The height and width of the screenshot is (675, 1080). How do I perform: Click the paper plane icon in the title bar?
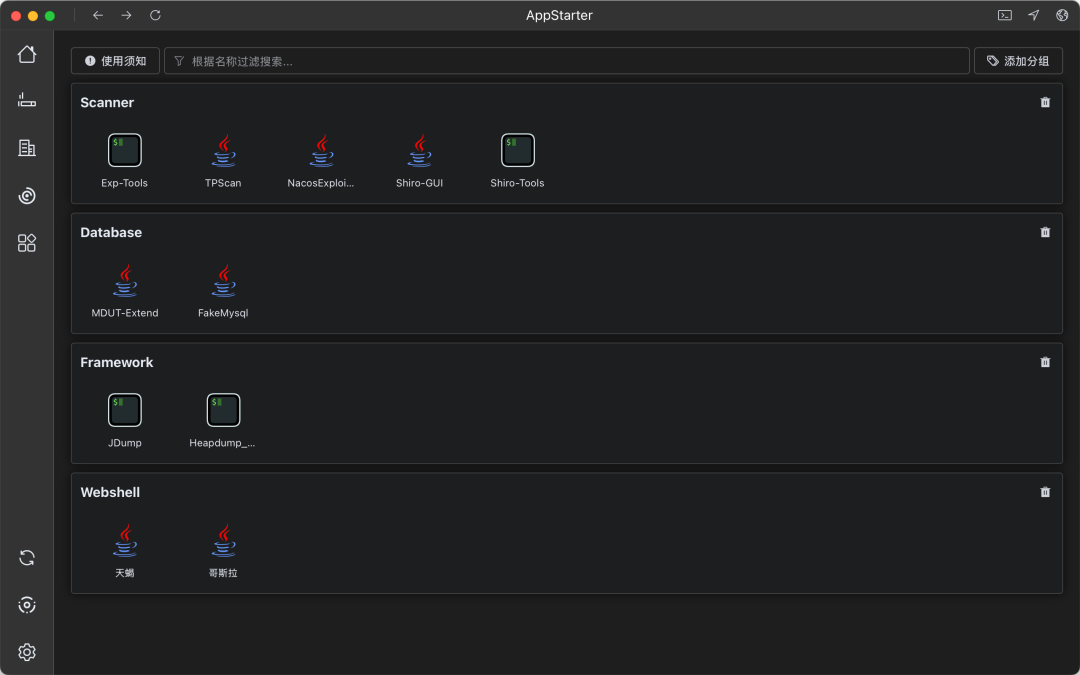click(1034, 15)
